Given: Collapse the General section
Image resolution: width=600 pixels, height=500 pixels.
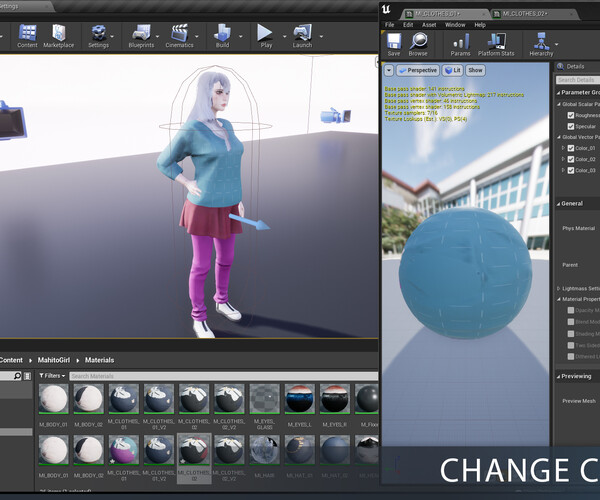Looking at the screenshot, I should click(559, 204).
